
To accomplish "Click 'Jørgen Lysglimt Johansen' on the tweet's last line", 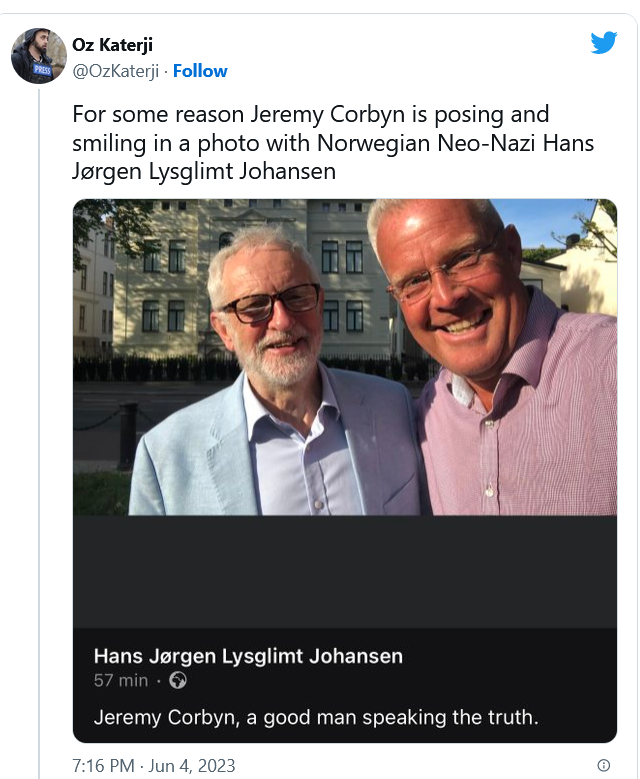I will (x=204, y=171).
